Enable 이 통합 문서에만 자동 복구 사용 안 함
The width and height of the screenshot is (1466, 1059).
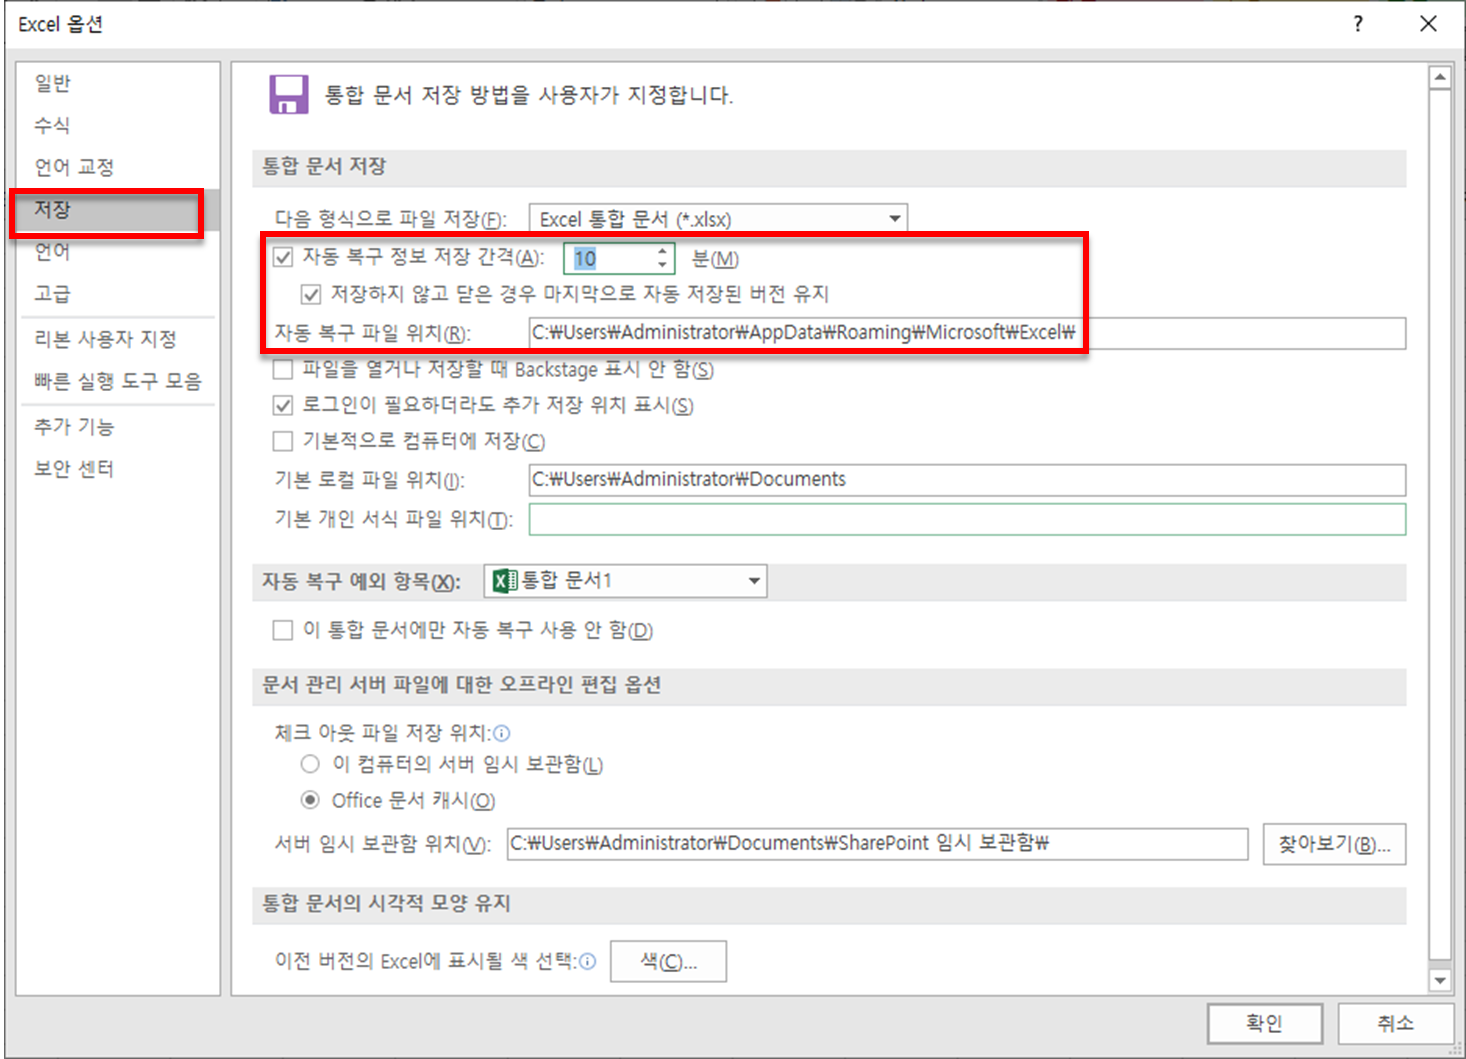(283, 630)
